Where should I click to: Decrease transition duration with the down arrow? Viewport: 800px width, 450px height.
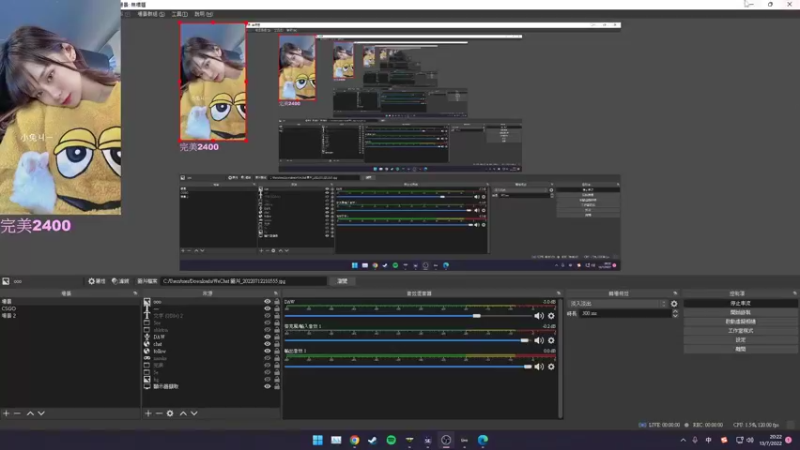[675, 316]
